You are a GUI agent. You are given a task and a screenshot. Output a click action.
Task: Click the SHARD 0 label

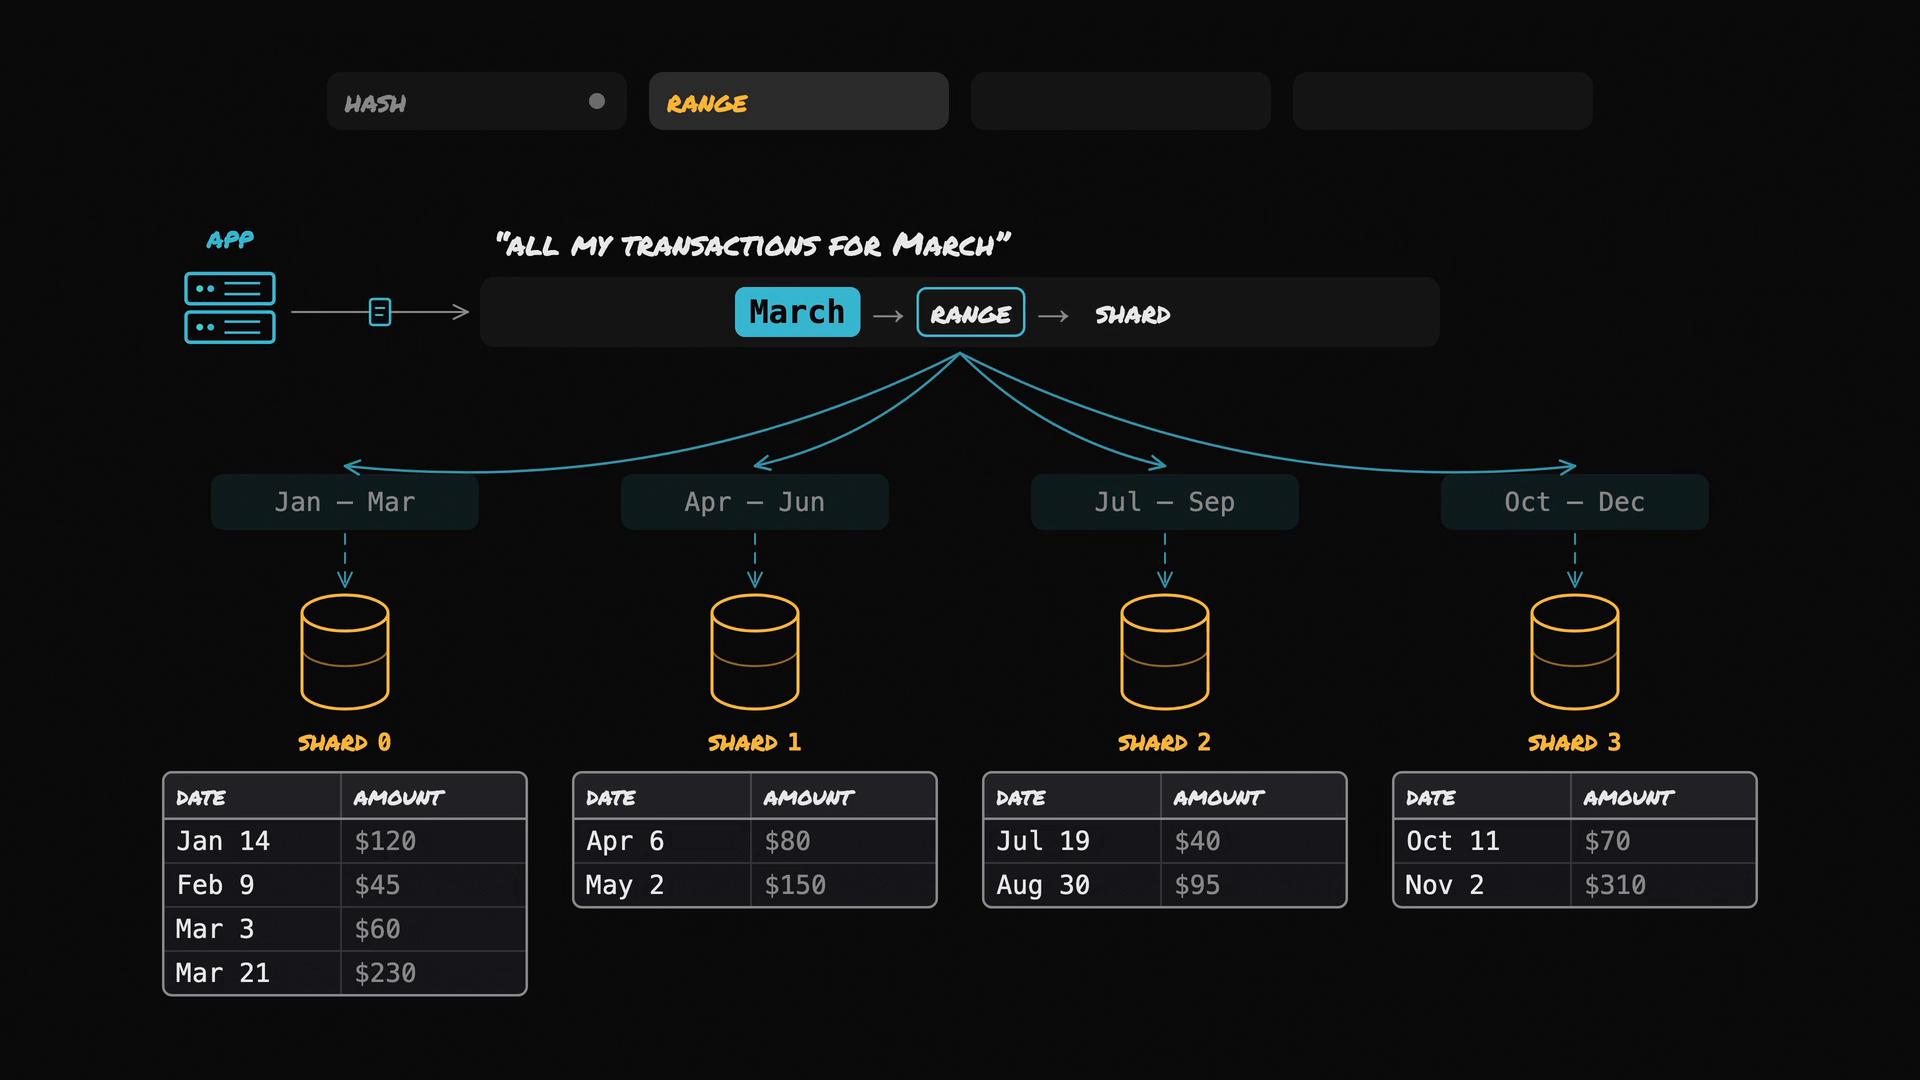(344, 742)
